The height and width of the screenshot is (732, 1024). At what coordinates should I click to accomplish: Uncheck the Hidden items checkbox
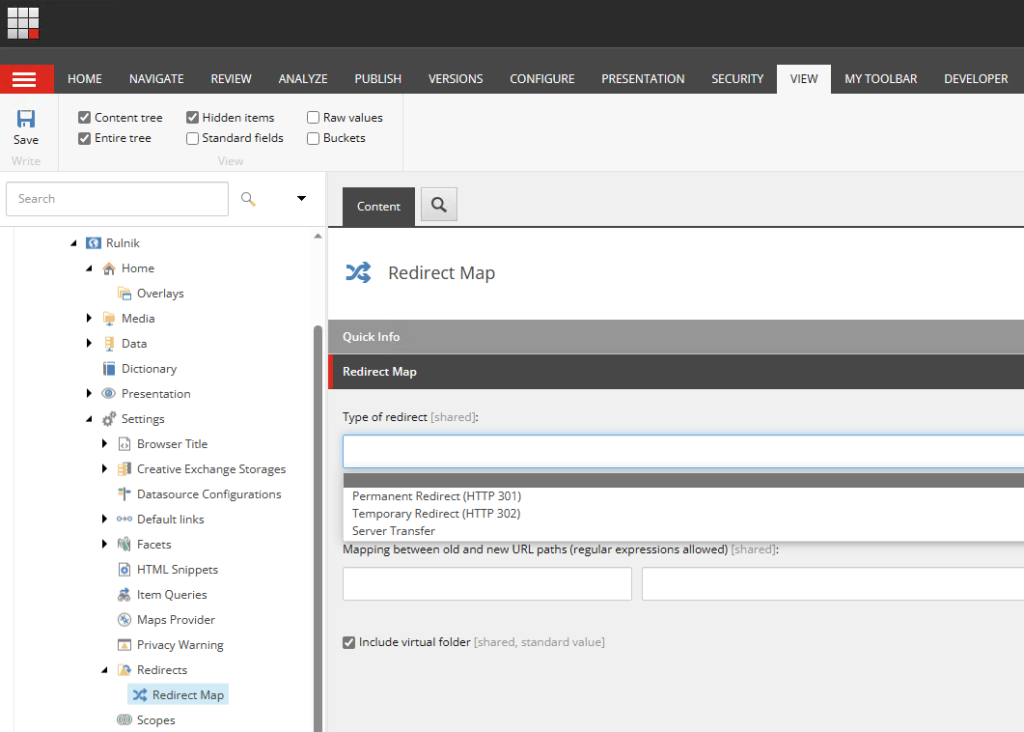(x=193, y=118)
